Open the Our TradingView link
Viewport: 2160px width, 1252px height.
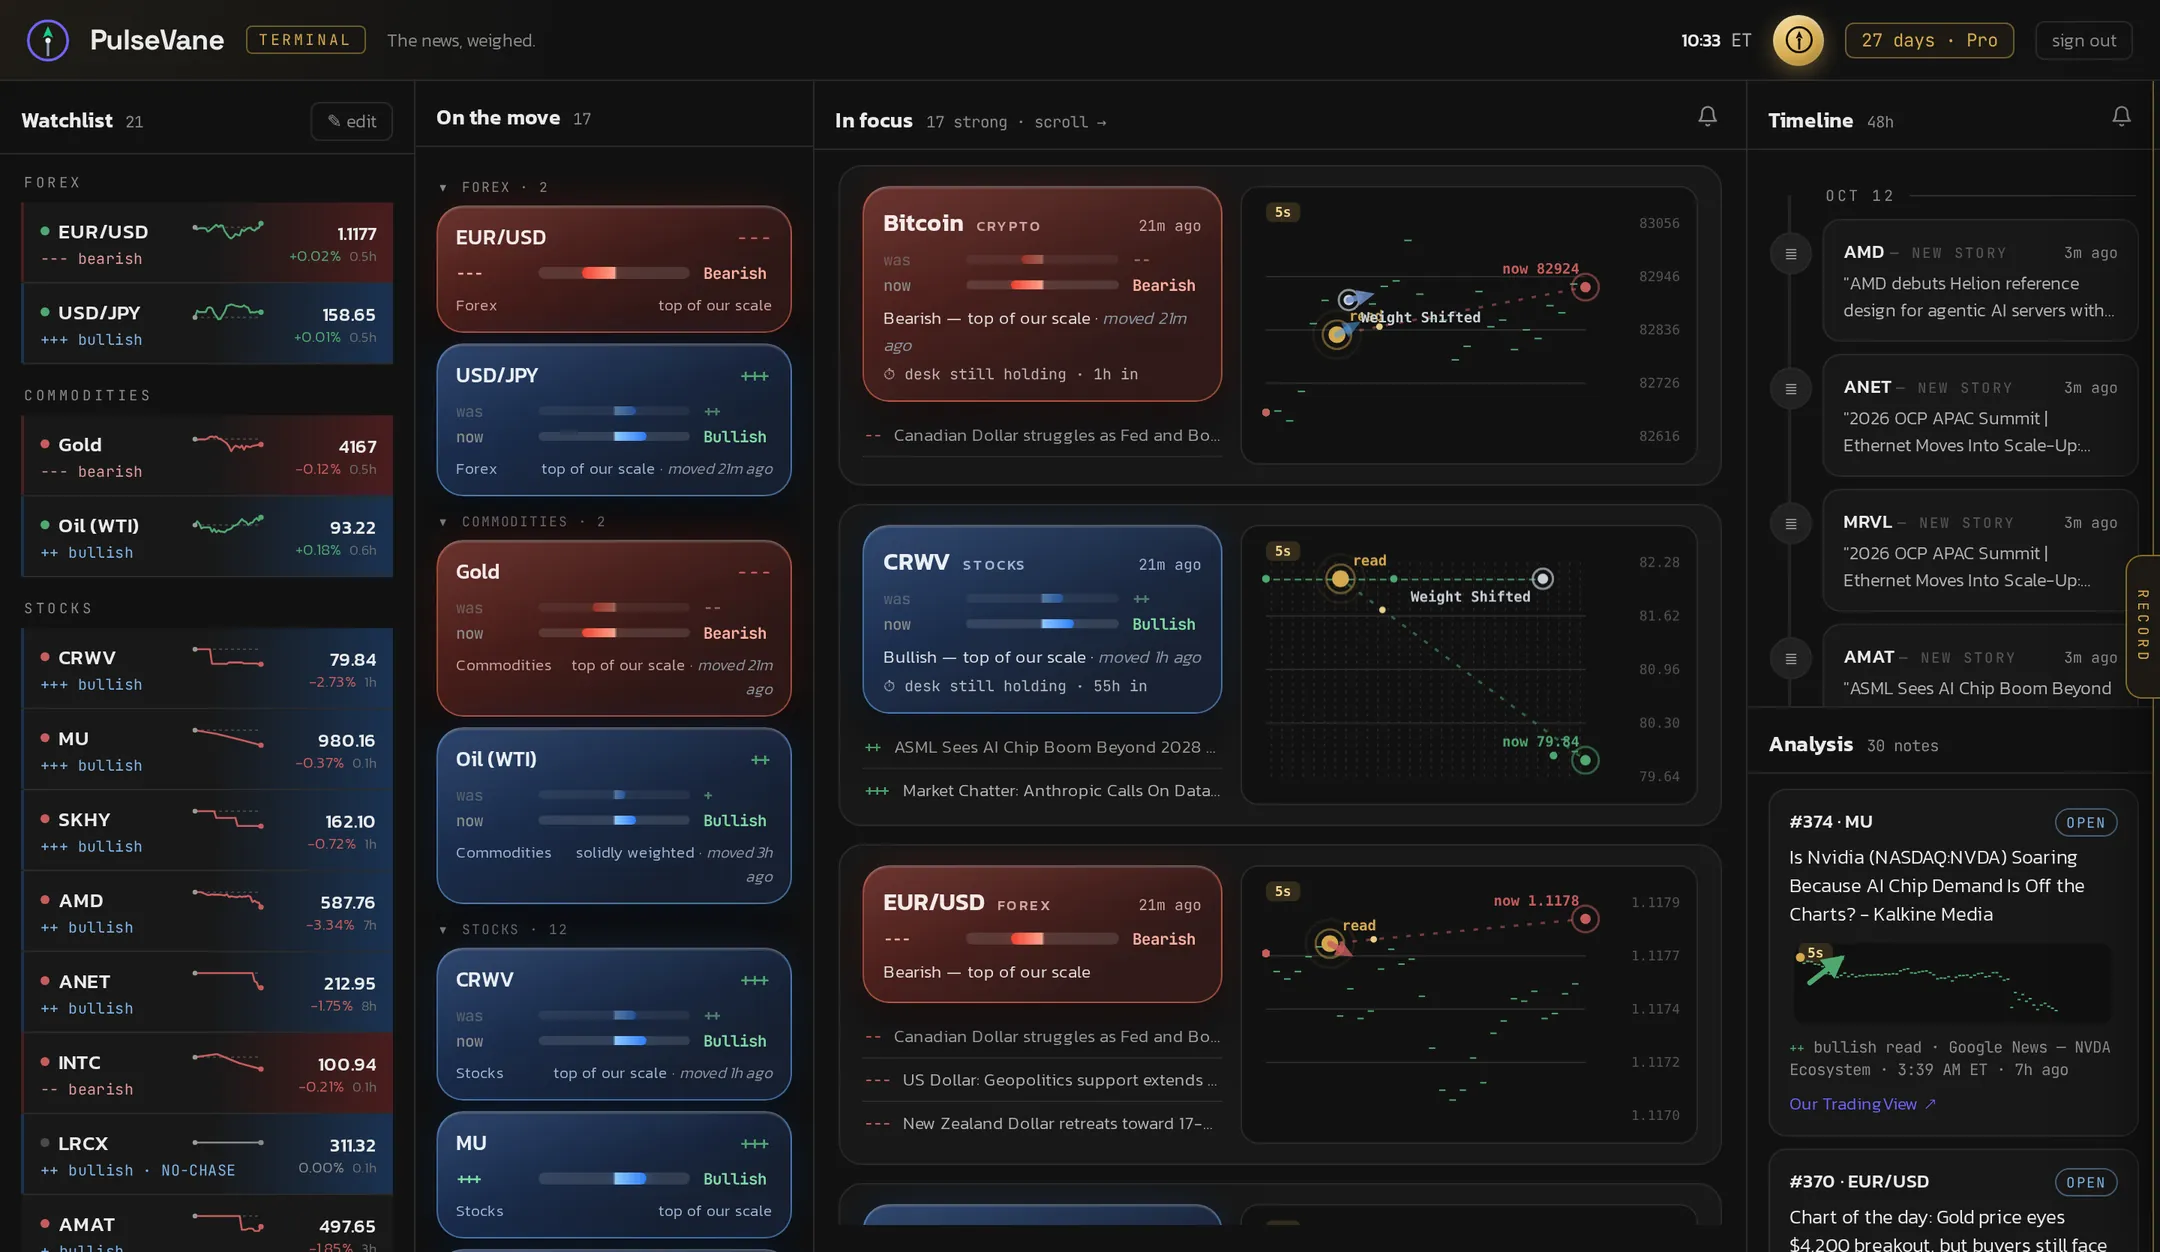point(1862,1104)
